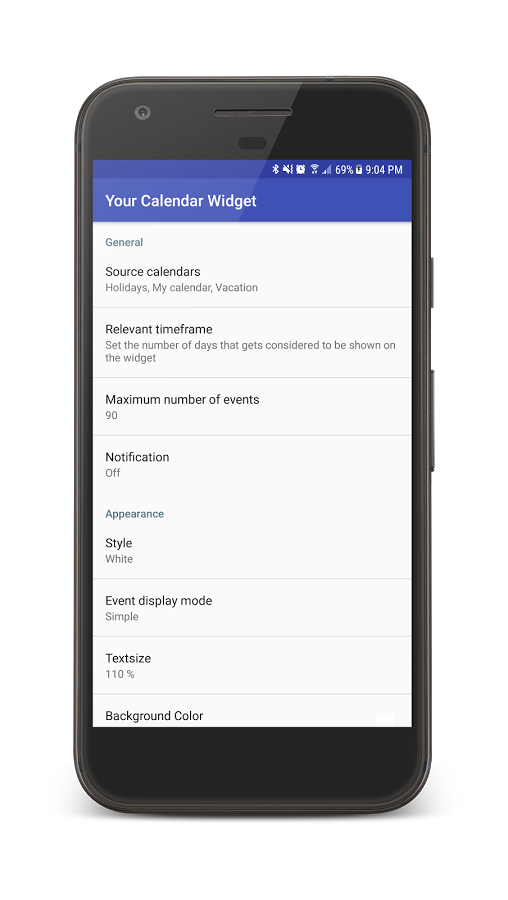Tap the white Background Color swatch

(385, 720)
